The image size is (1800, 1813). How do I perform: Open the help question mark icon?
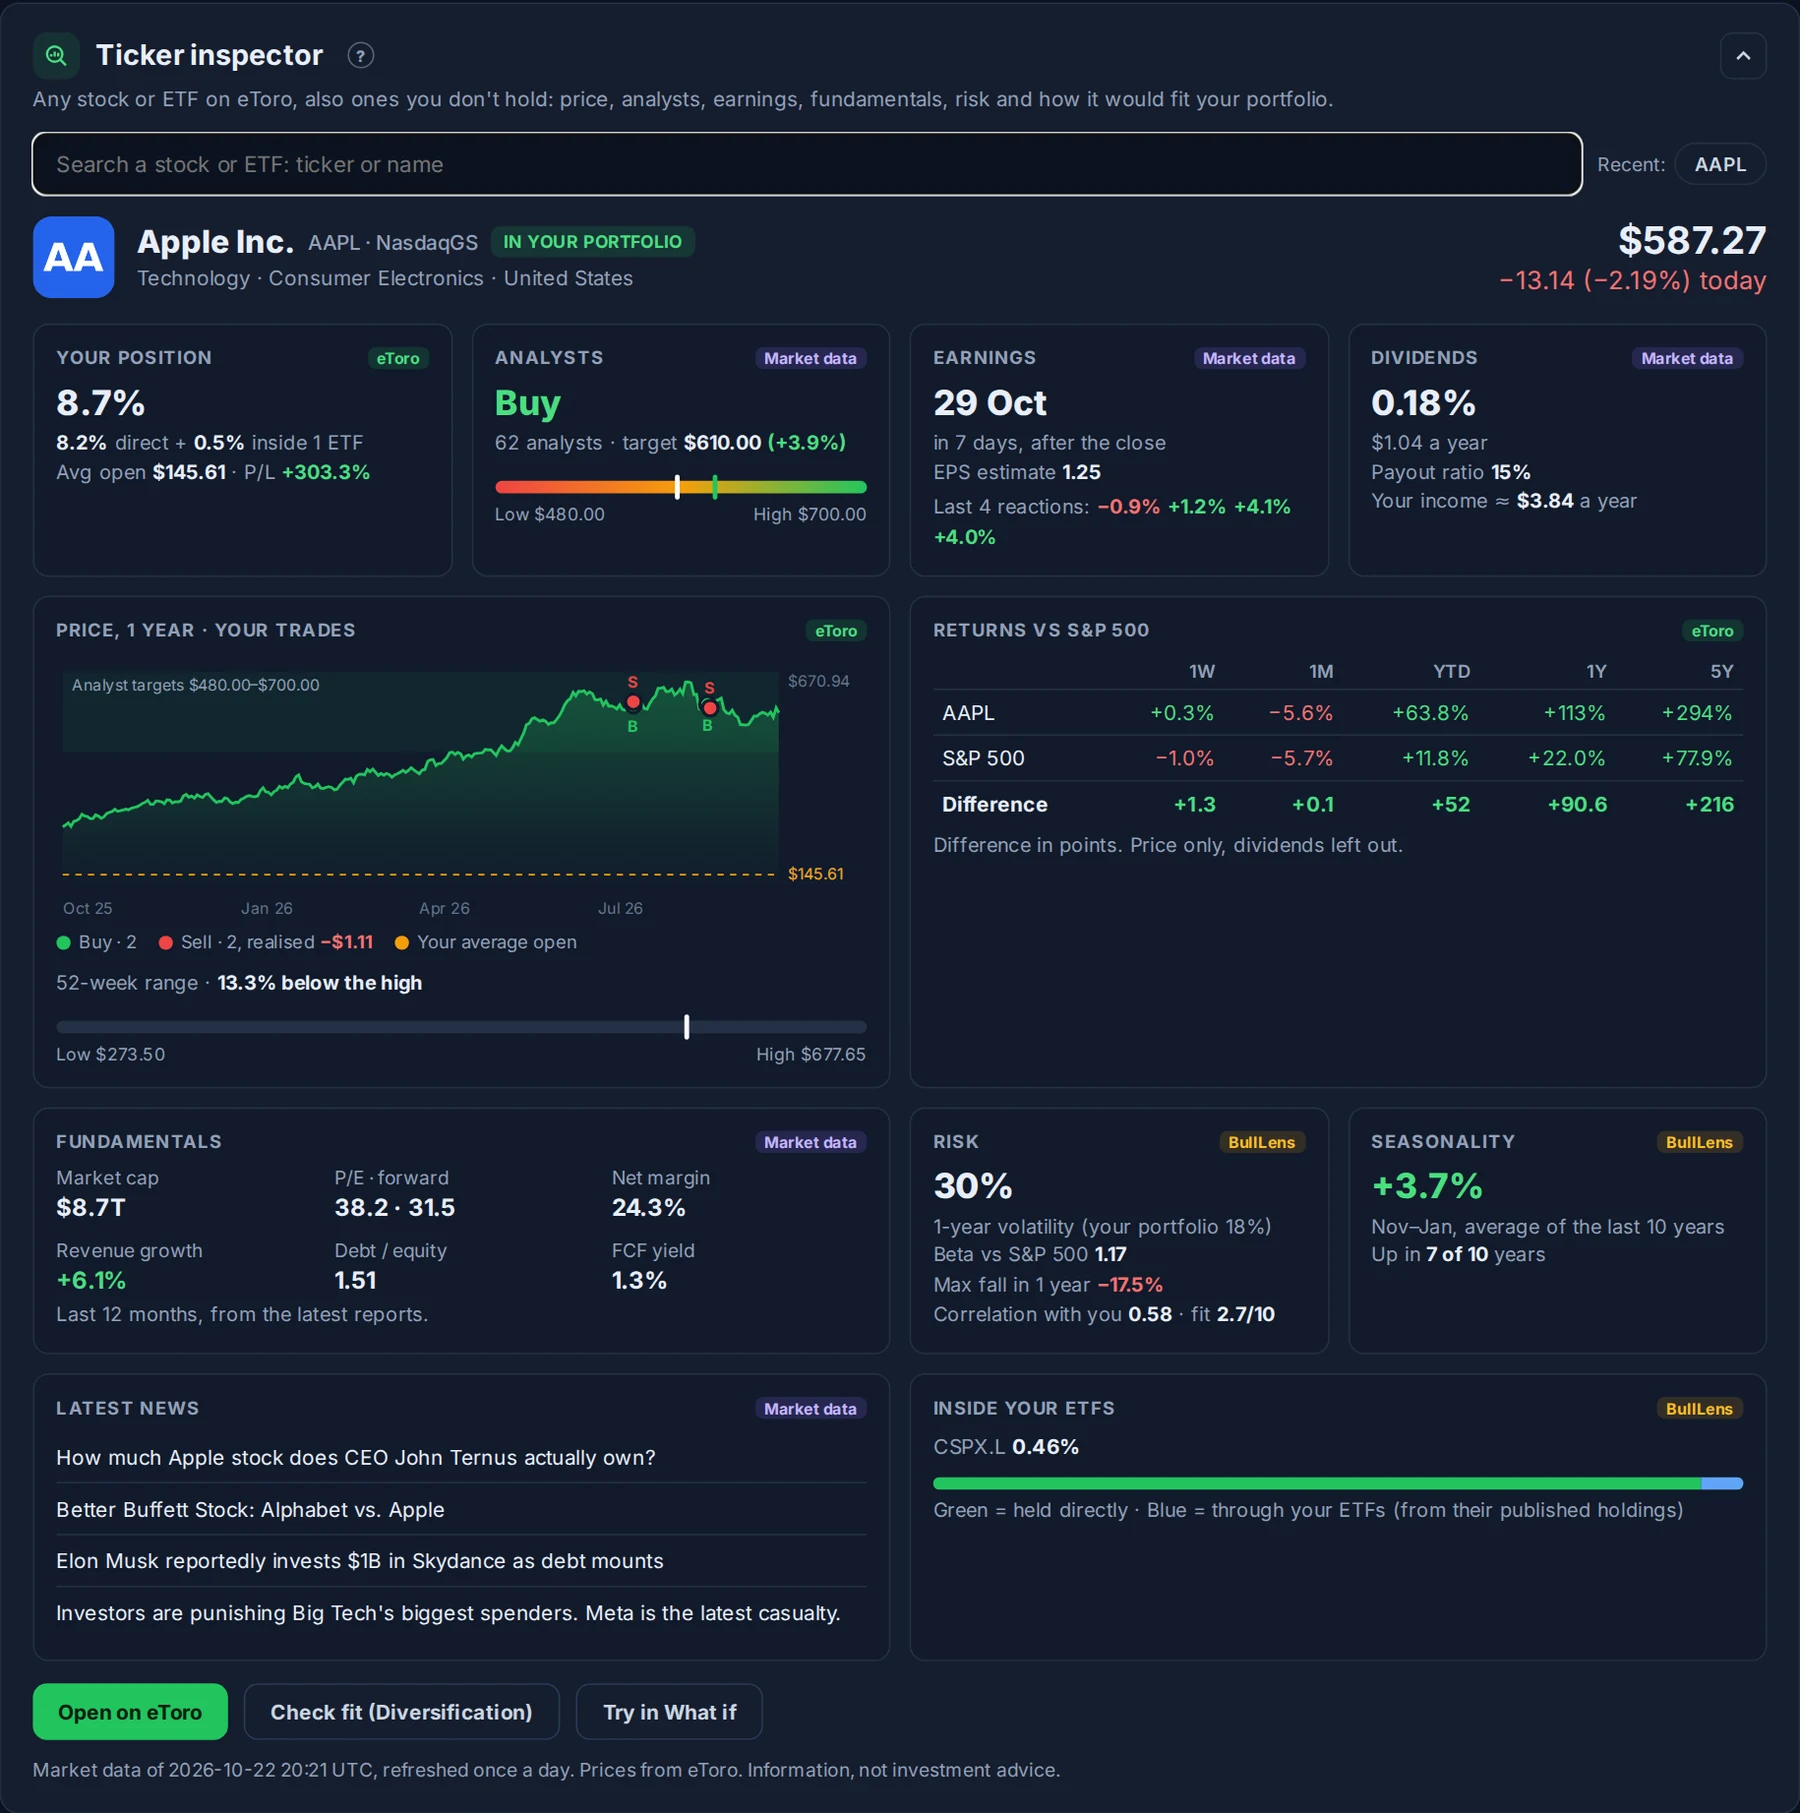coord(361,55)
